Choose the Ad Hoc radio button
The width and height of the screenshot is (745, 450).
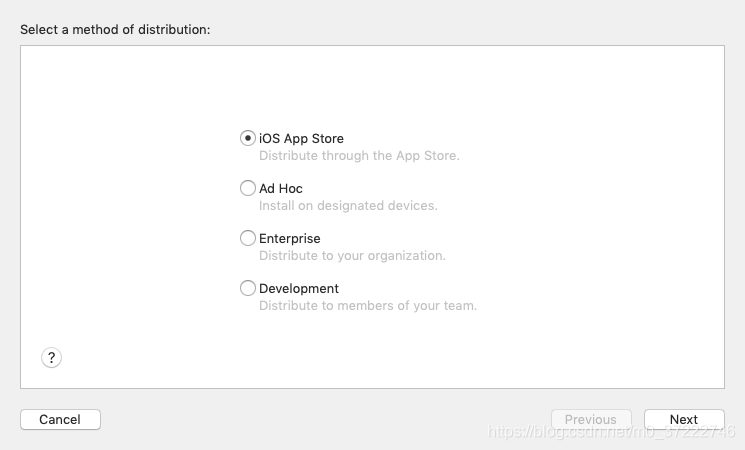pos(248,188)
